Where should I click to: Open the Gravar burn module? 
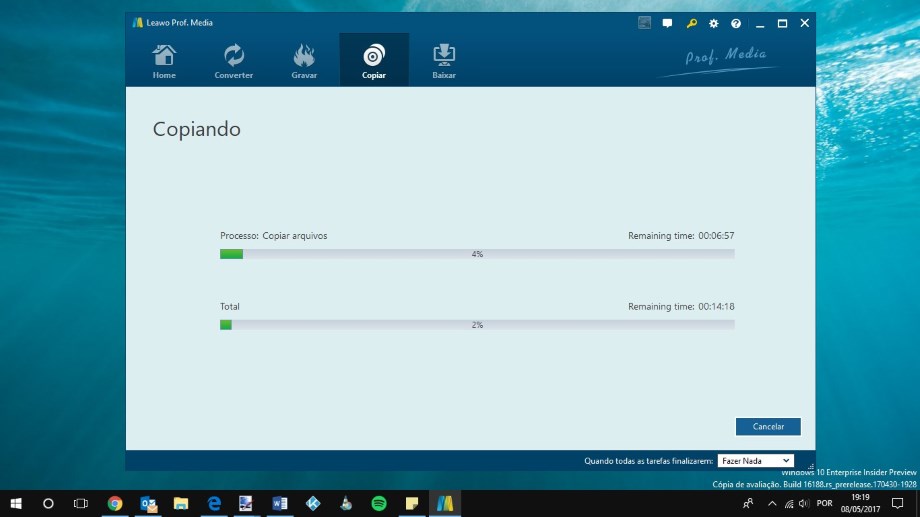304,61
